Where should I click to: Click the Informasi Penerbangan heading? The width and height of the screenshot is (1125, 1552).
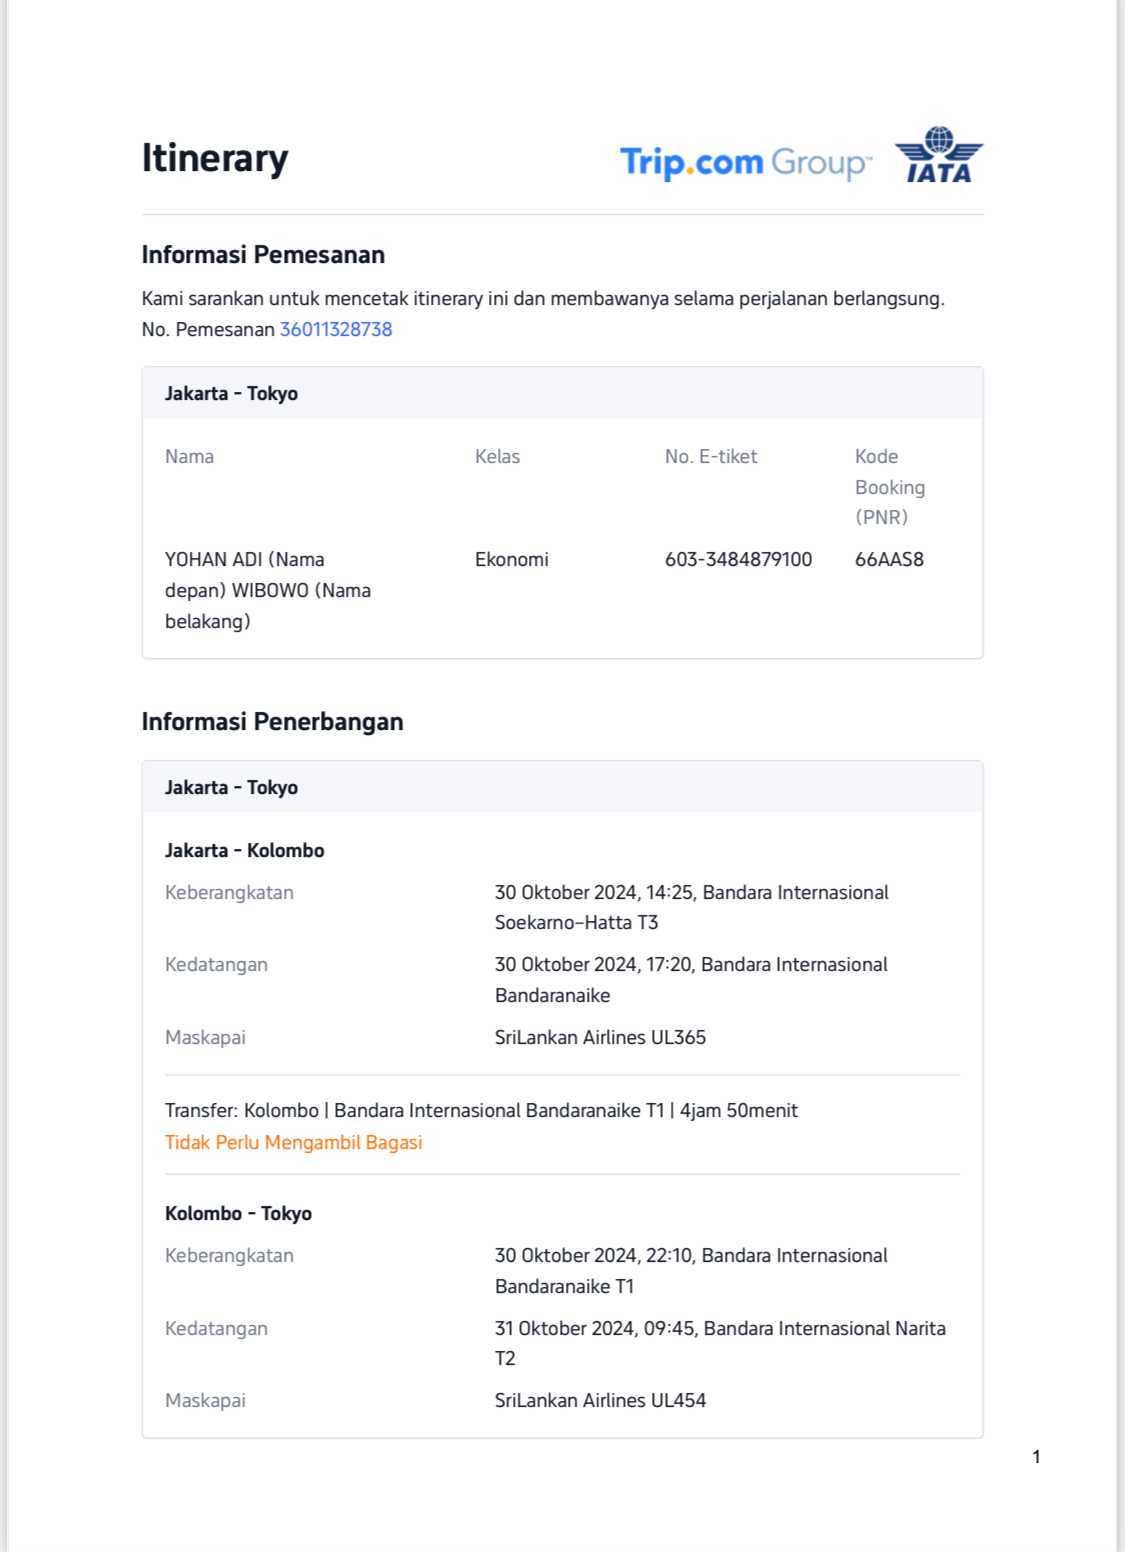click(272, 722)
